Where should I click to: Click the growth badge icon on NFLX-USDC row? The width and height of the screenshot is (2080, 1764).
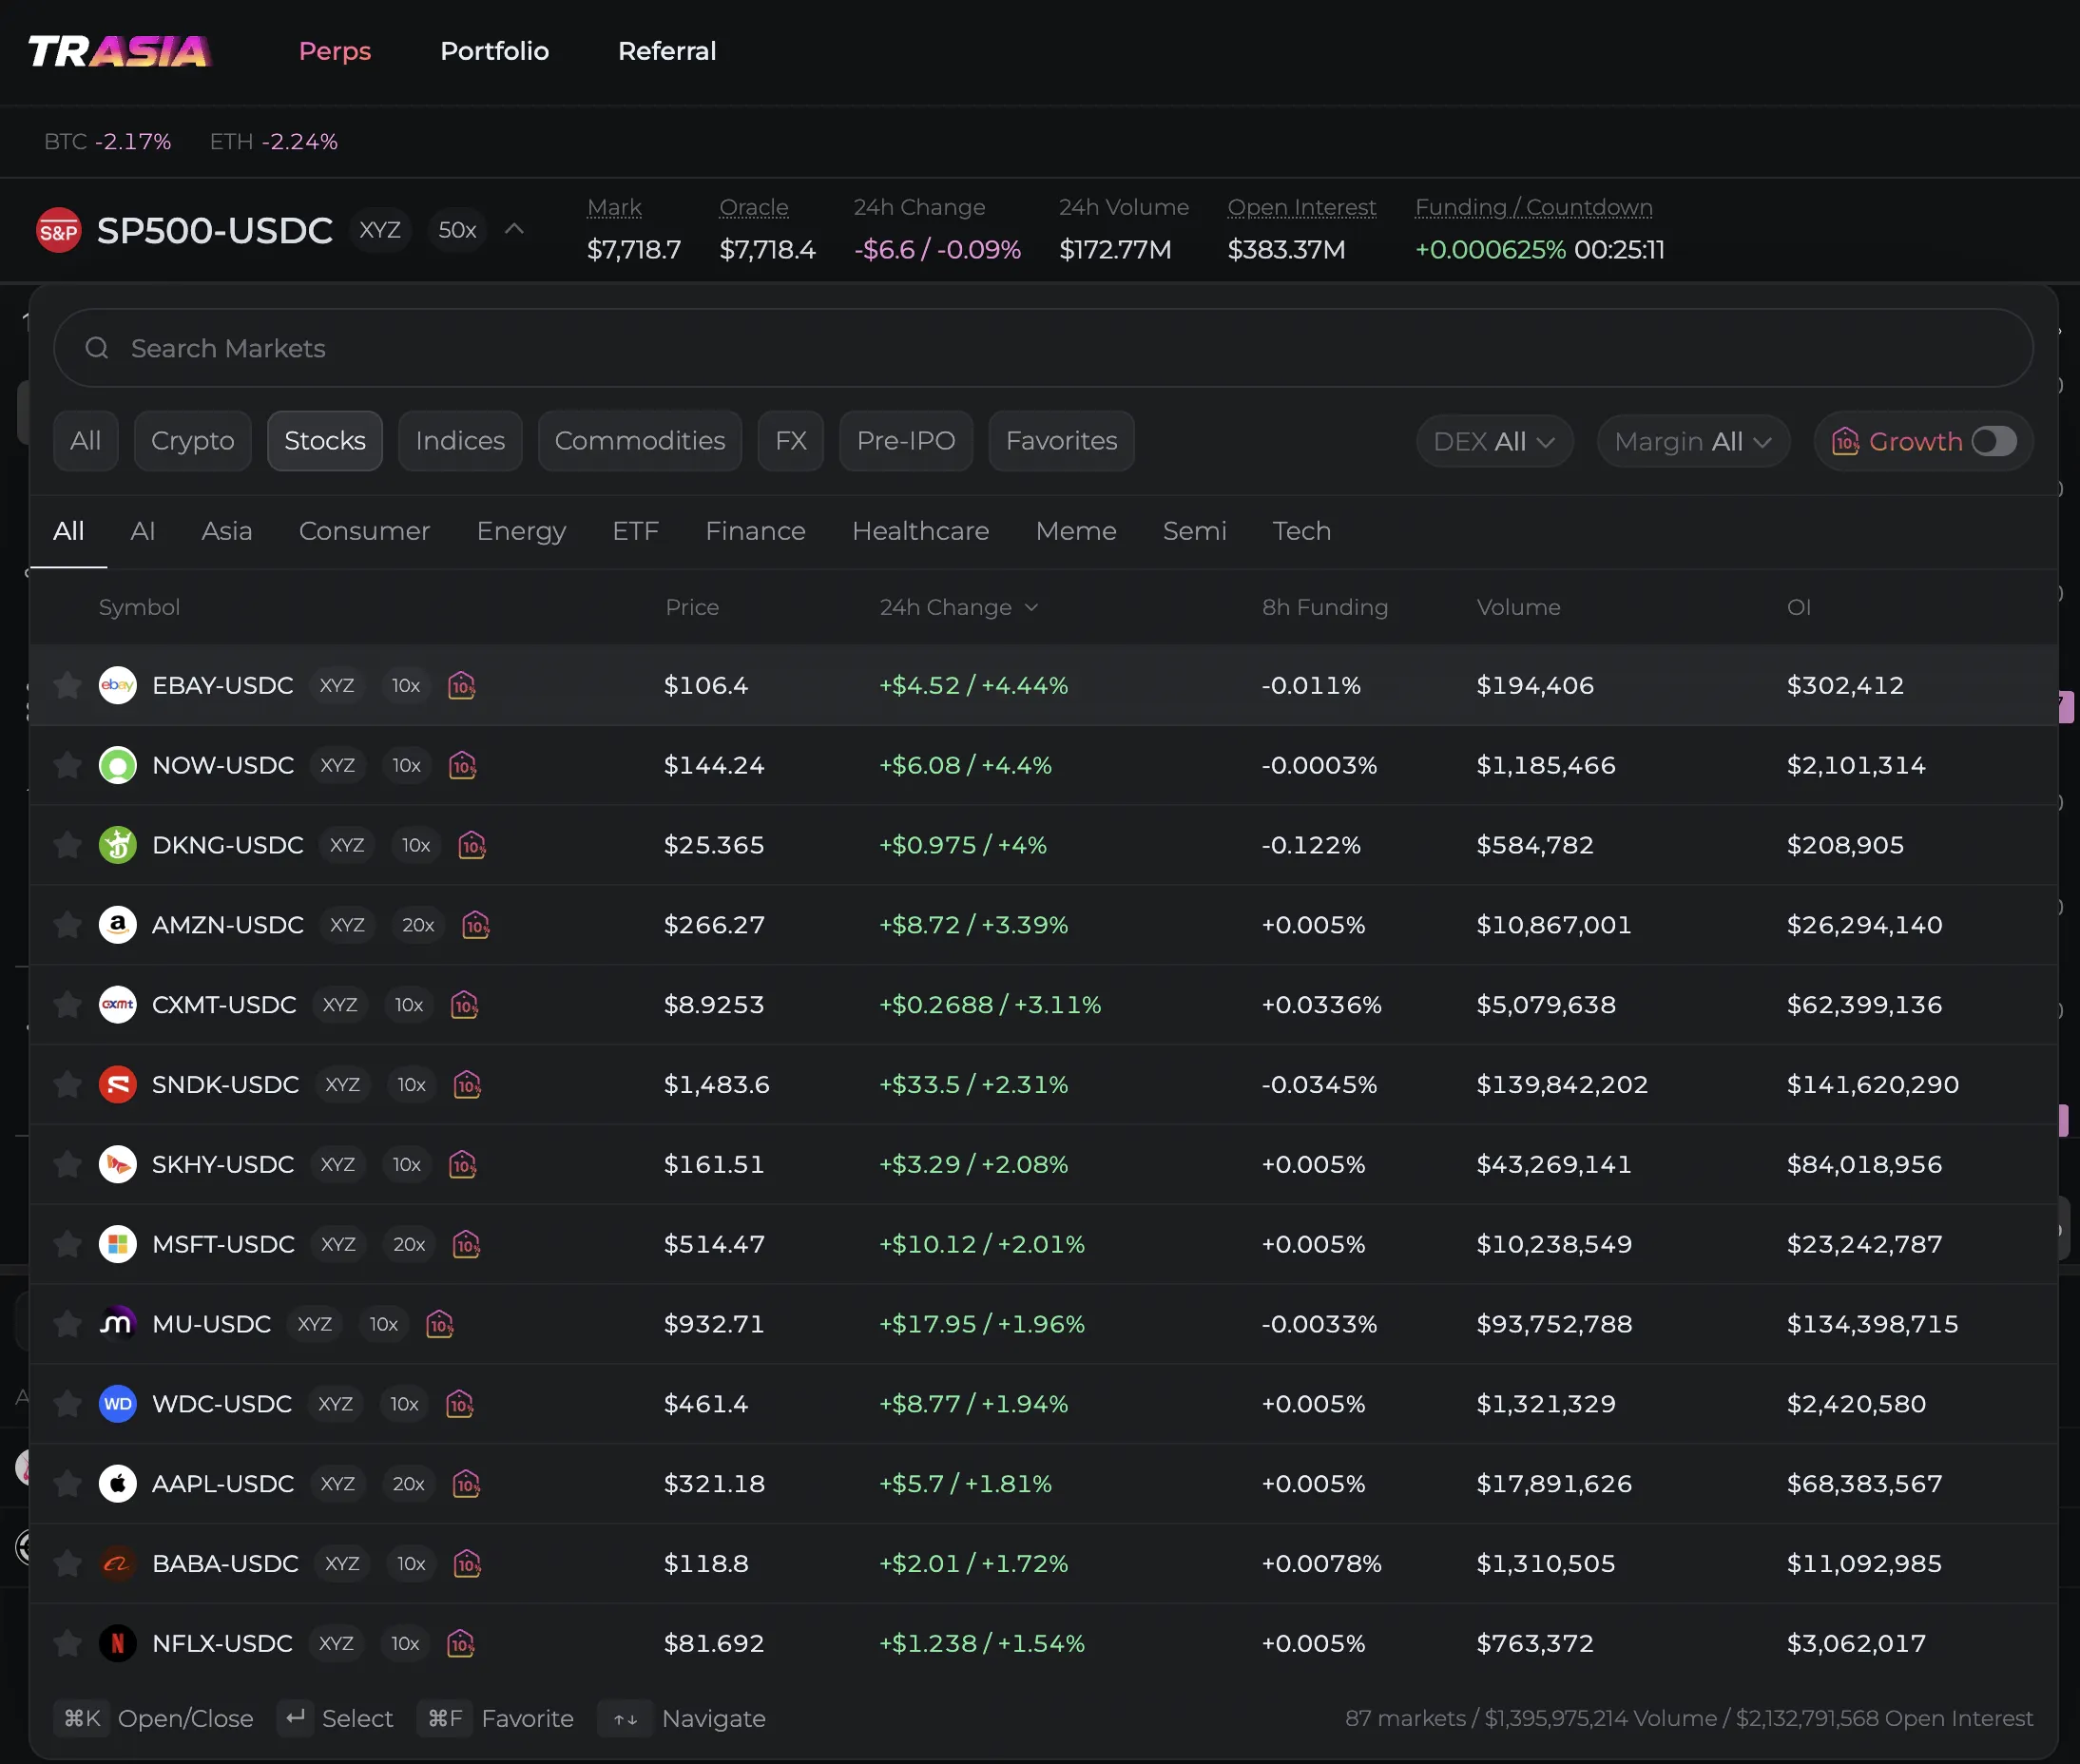coord(461,1643)
